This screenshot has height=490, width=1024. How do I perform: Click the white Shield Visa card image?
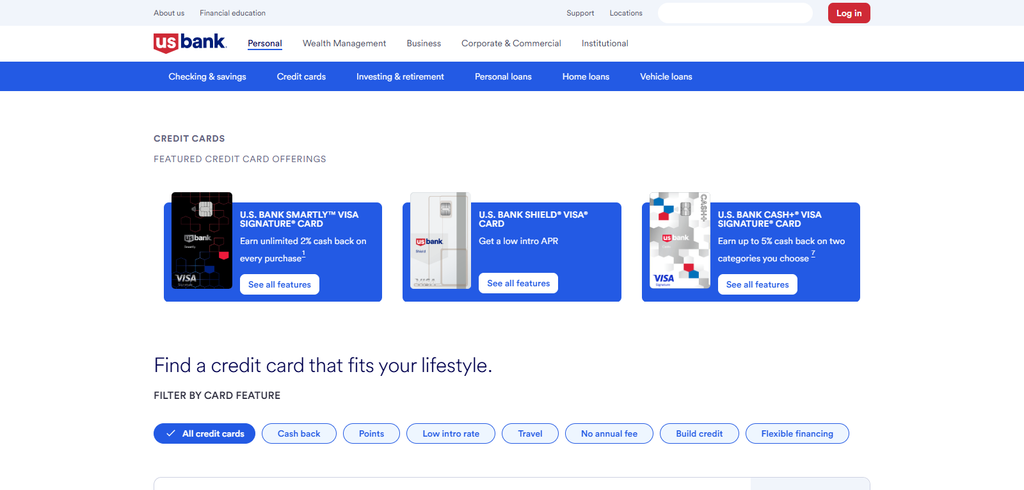[440, 240]
